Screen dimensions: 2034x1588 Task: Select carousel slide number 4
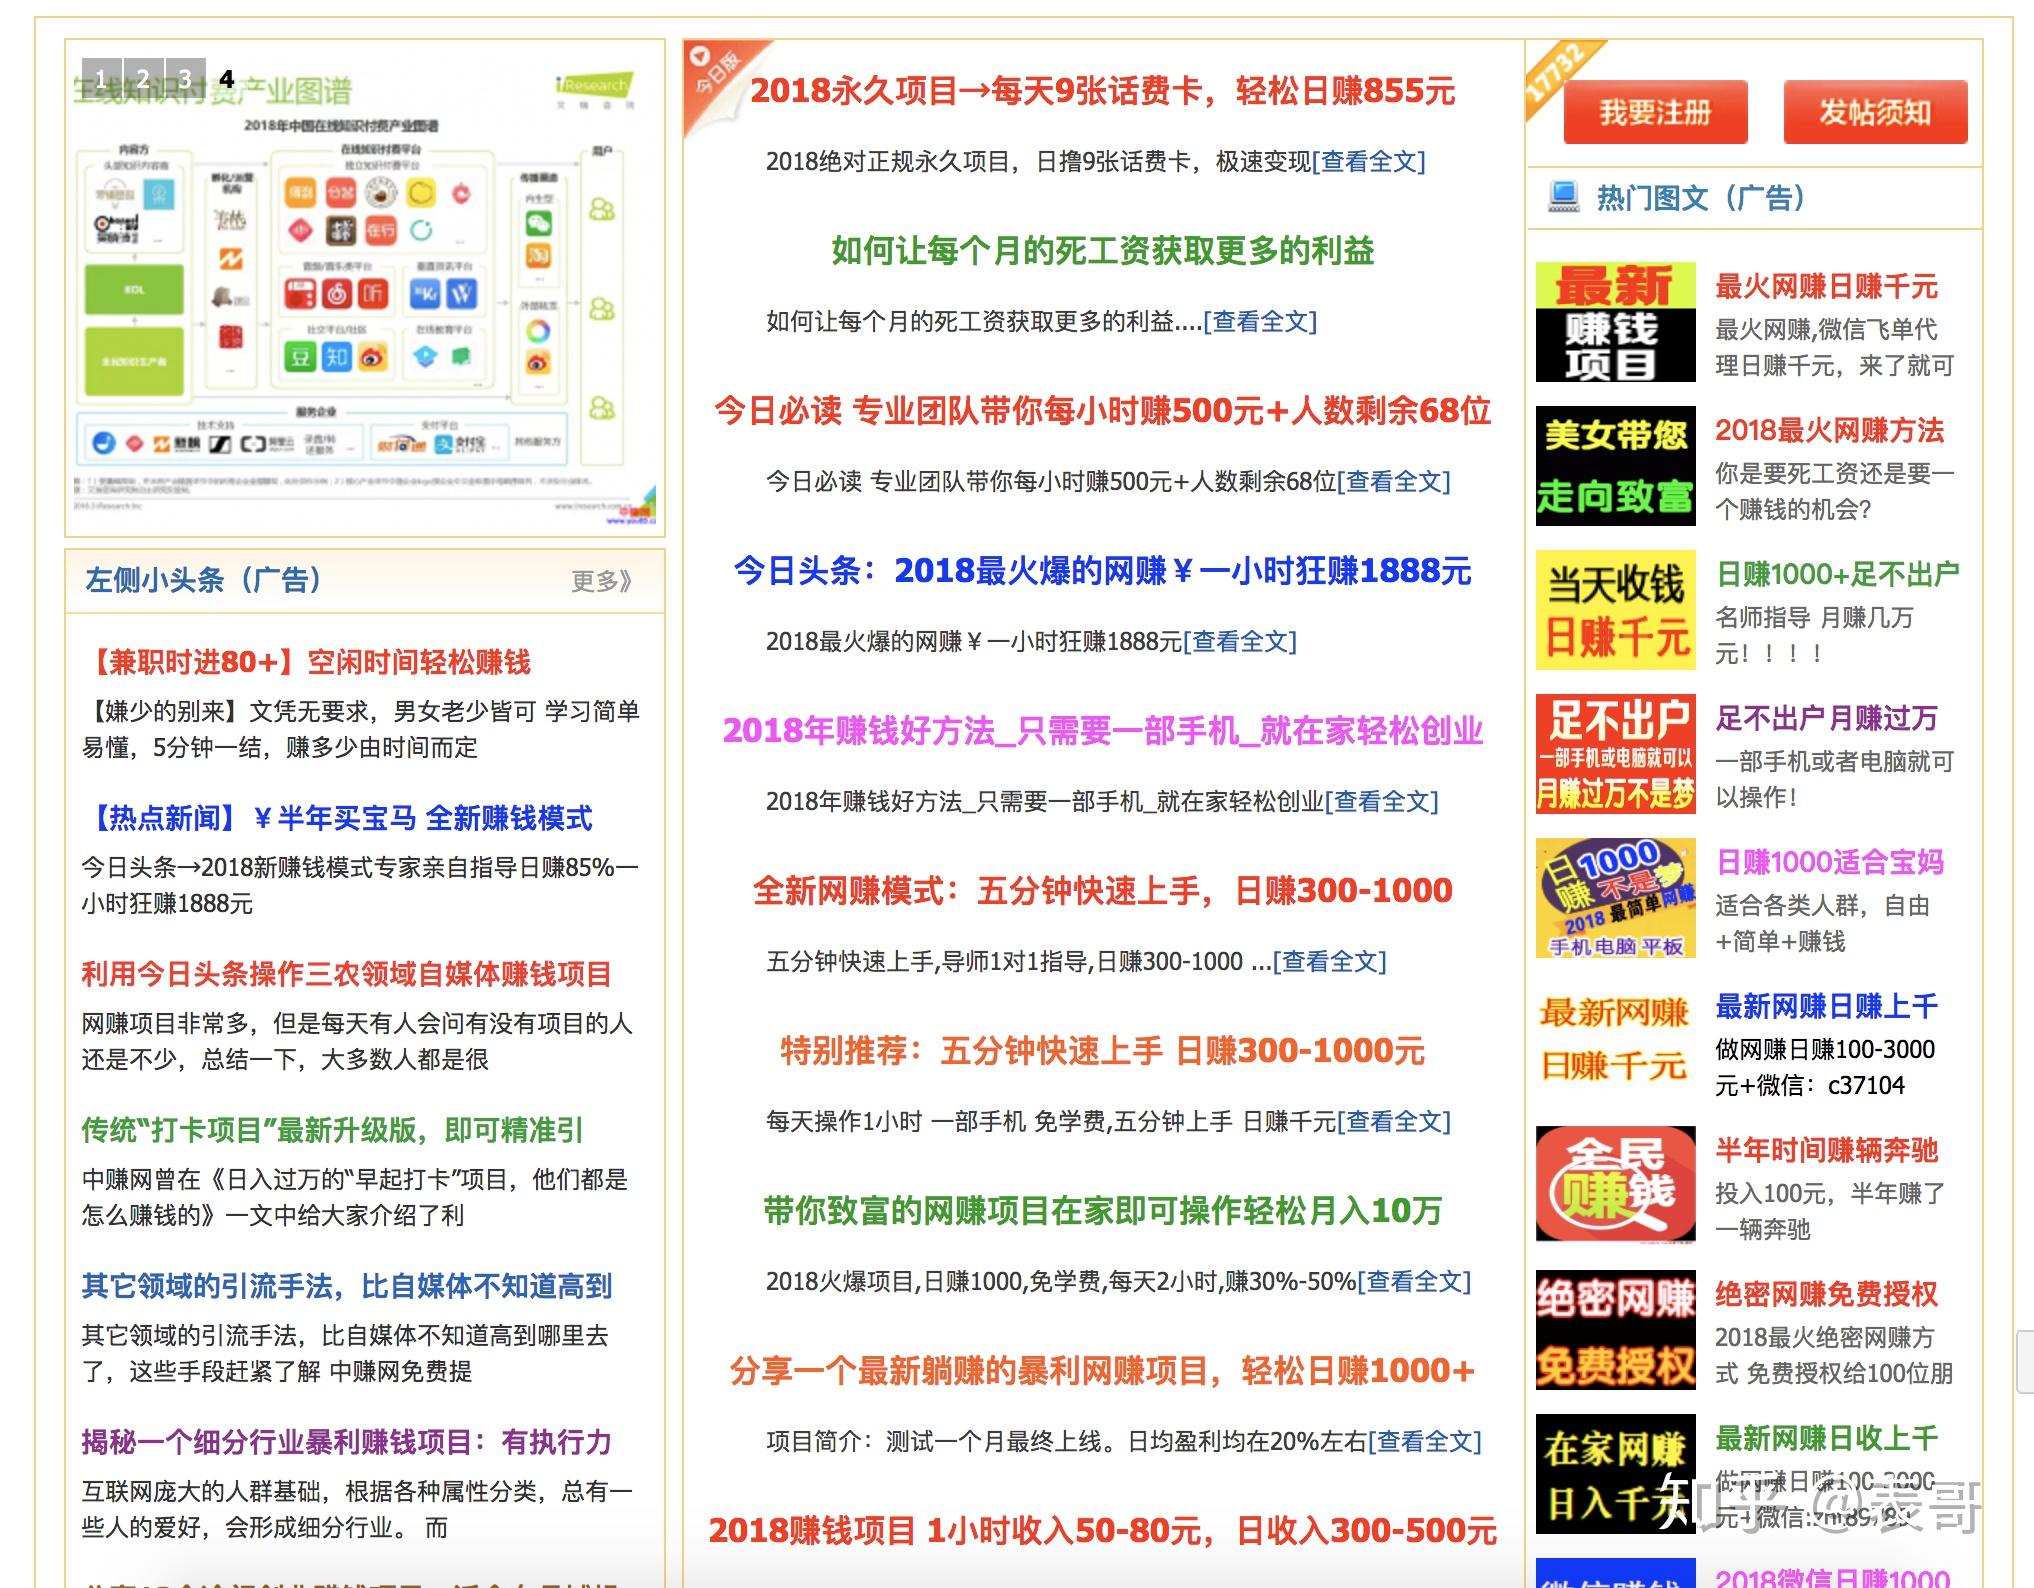tap(227, 78)
